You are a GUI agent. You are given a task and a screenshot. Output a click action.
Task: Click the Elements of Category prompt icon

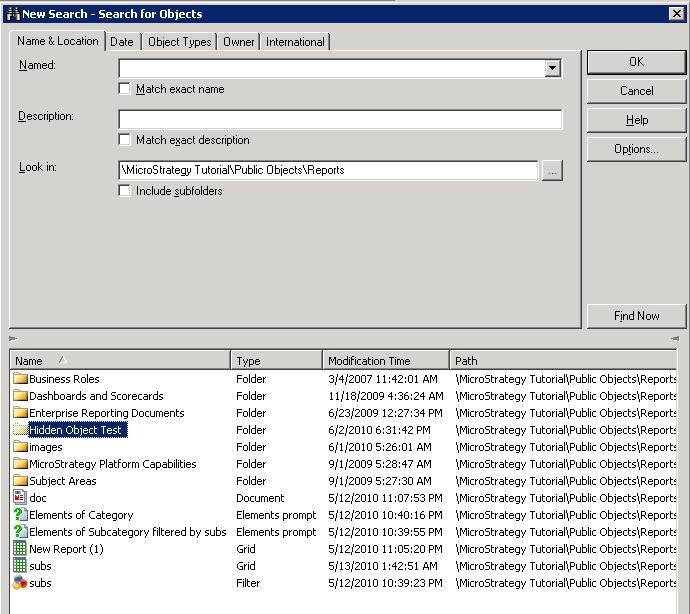pyautogui.click(x=20, y=515)
